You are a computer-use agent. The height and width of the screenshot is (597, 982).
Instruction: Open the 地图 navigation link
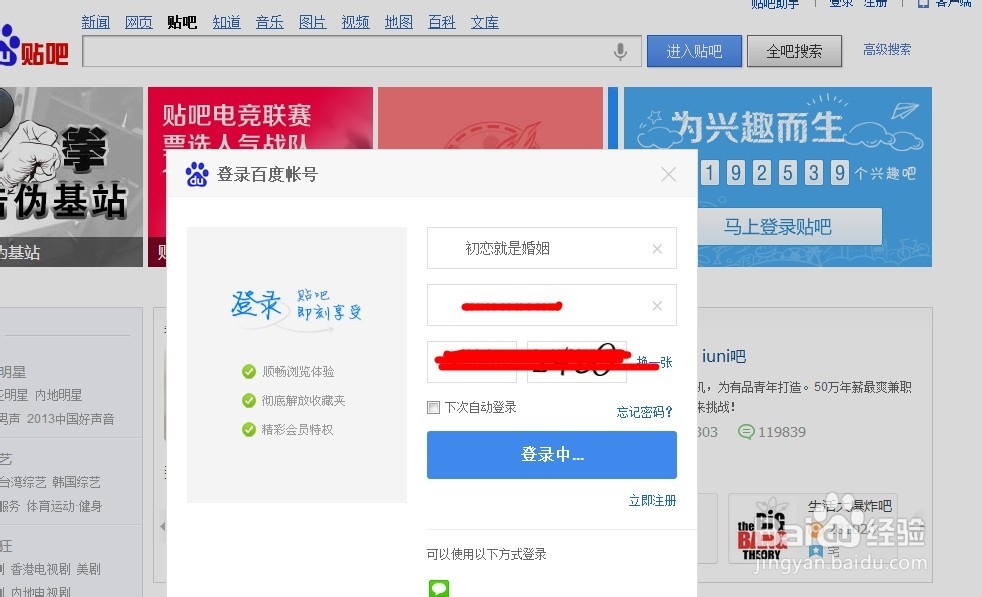point(398,23)
